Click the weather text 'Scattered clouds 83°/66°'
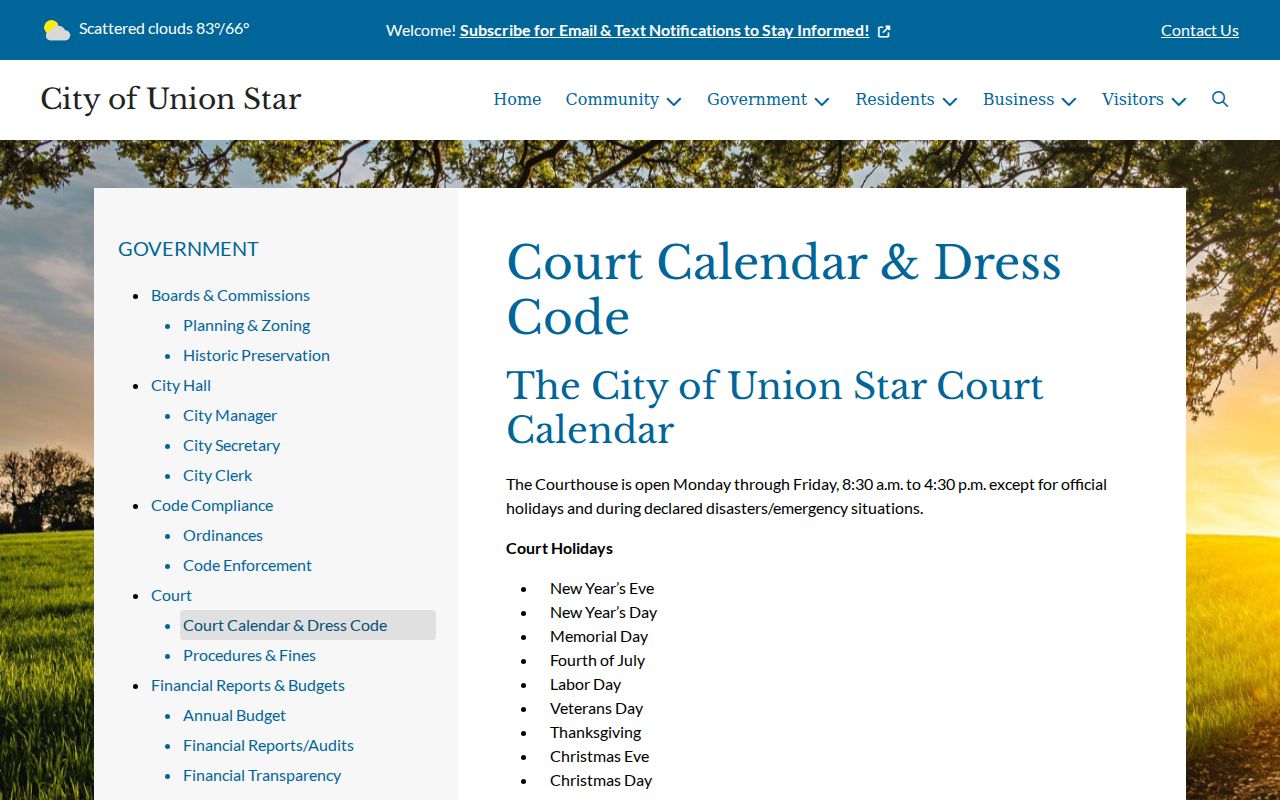Screen dimensions: 1280x800 (x=164, y=29)
